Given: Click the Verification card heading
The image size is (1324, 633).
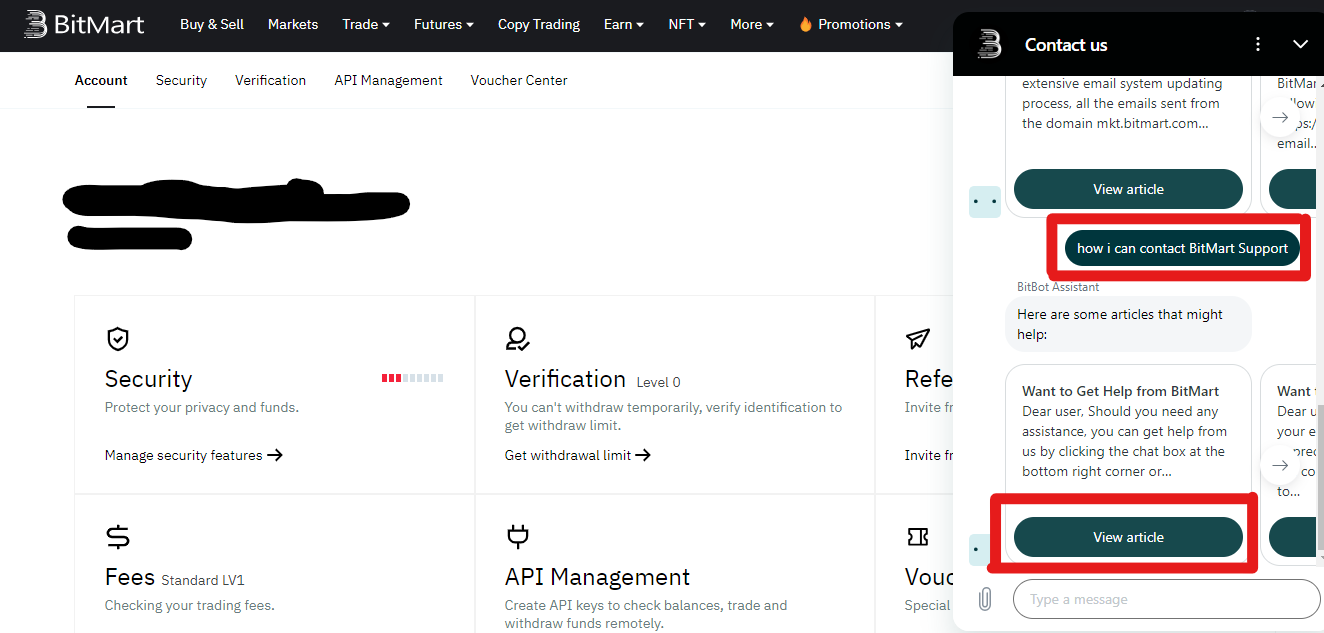Looking at the screenshot, I should 565,379.
